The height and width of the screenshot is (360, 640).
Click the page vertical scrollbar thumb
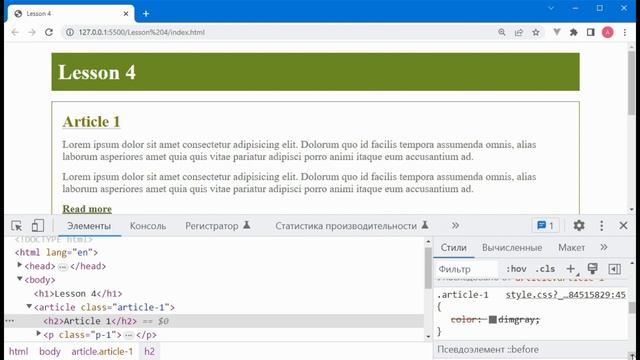point(631,83)
